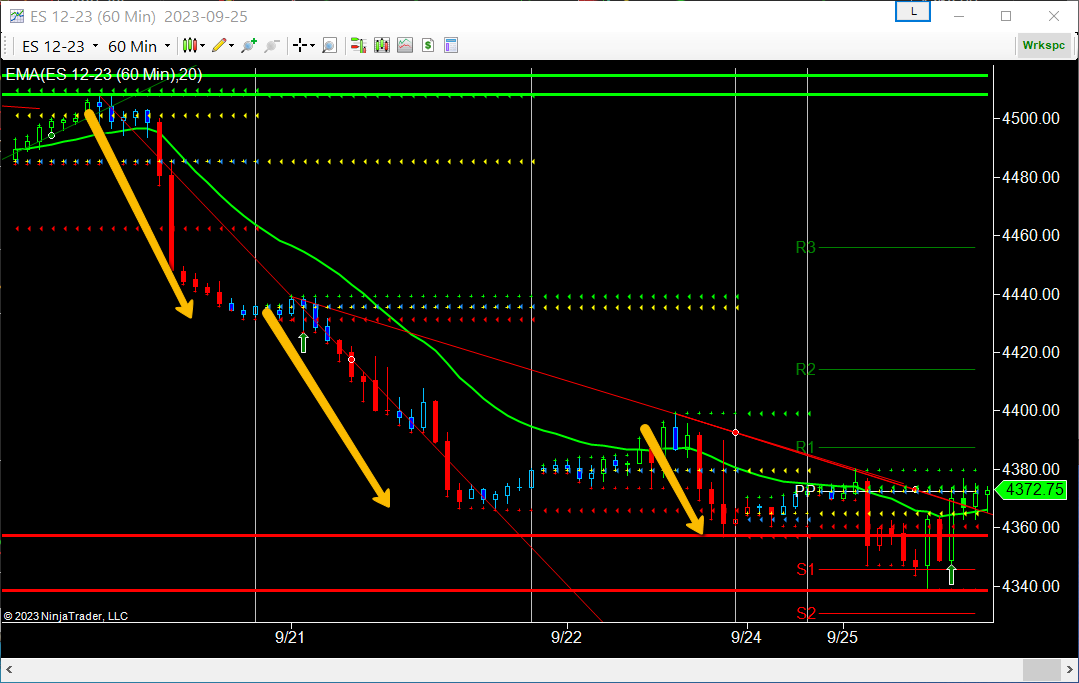Expand the 60 Min interval selector
Viewport: 1079px width, 683px height.
[x=167, y=46]
